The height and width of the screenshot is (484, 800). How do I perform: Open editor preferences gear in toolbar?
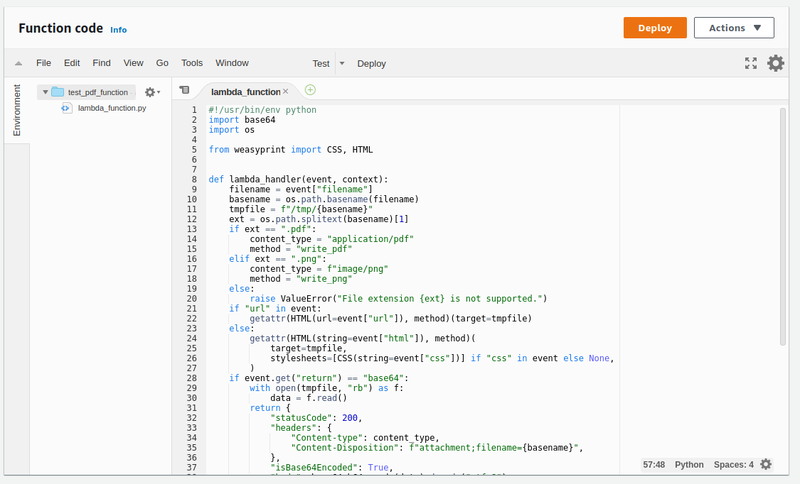point(775,63)
